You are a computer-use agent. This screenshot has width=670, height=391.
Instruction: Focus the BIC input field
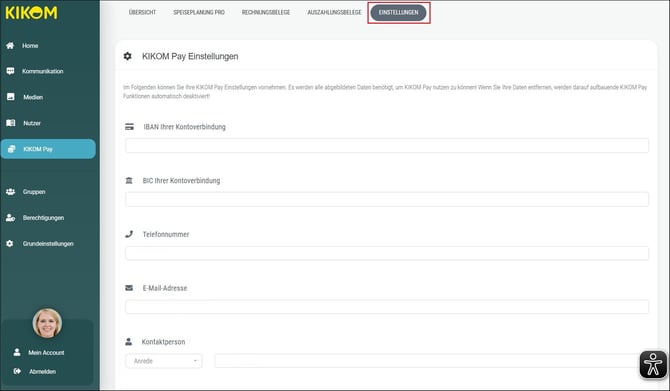(x=387, y=199)
